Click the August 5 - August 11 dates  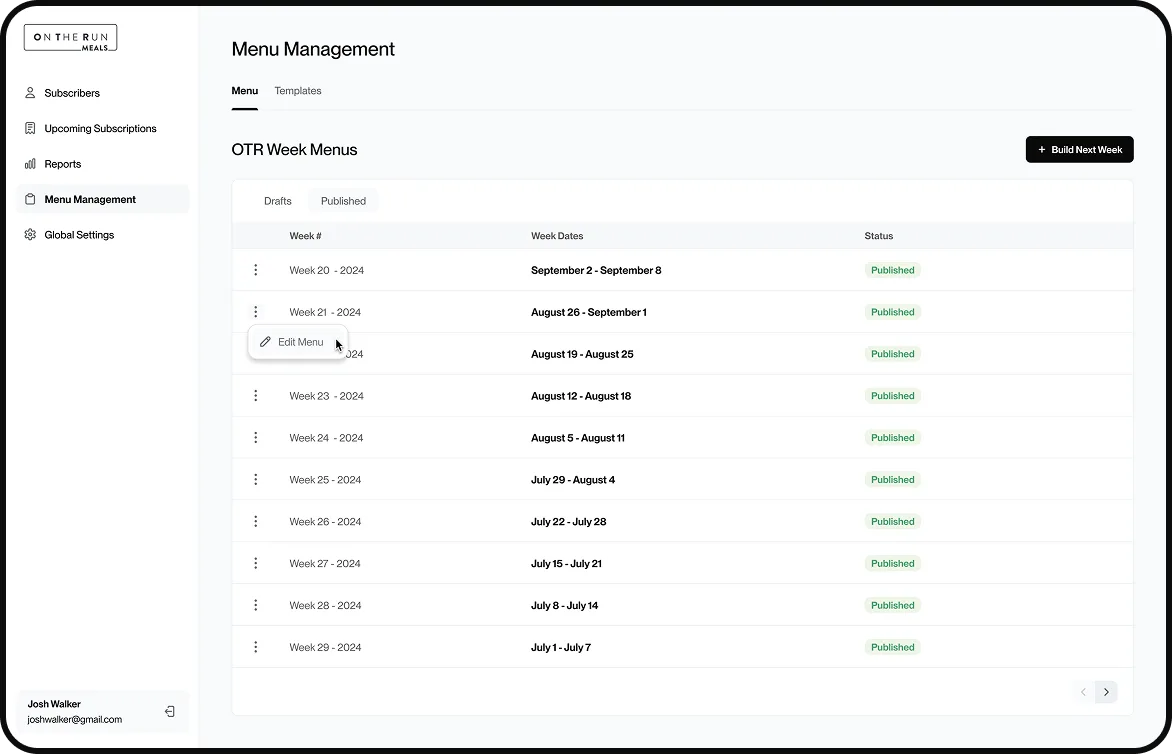tap(578, 438)
